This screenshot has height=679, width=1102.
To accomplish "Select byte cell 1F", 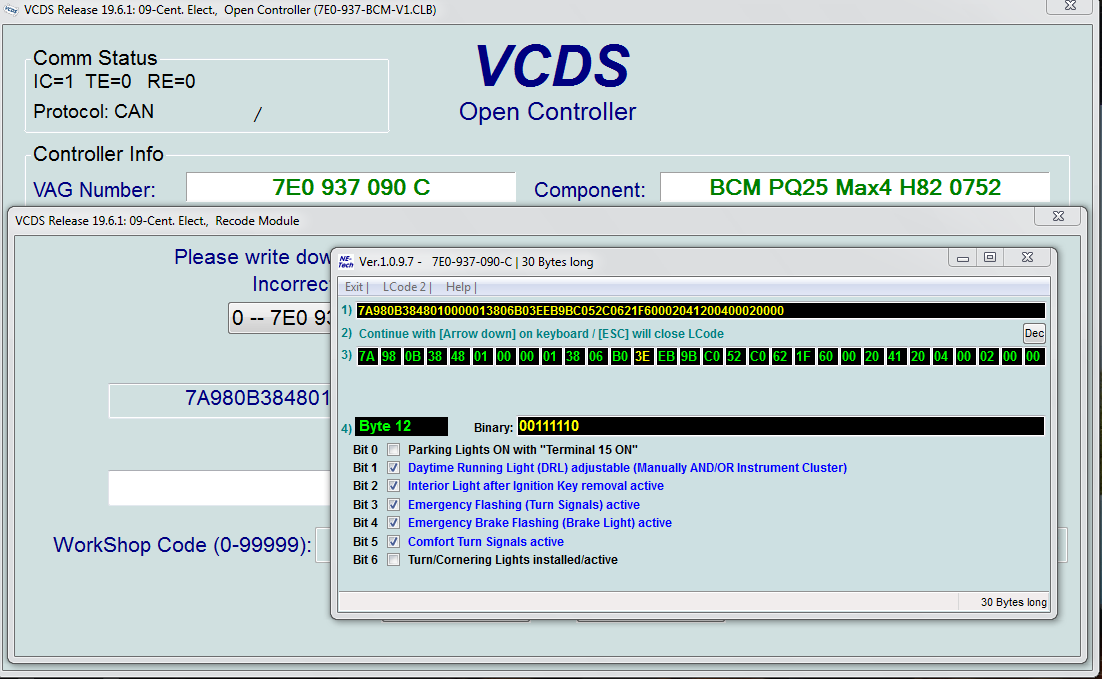I will pos(803,356).
